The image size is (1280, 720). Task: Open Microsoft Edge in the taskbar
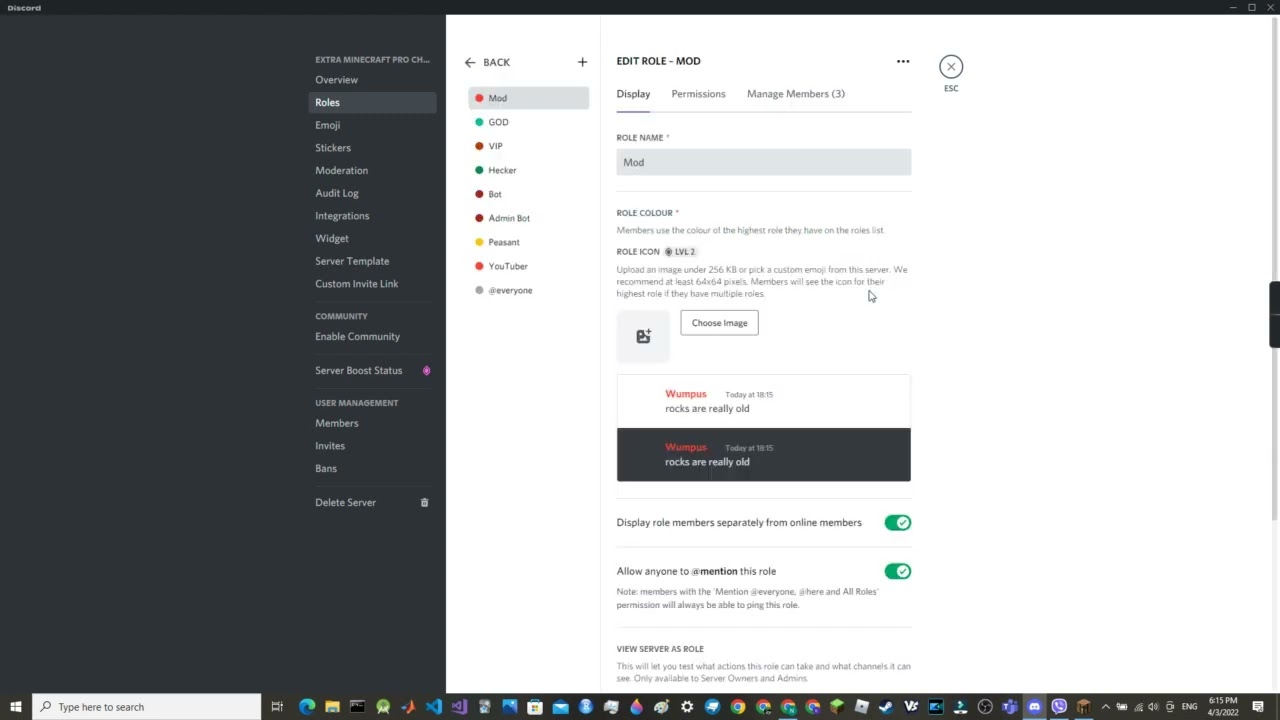(306, 707)
